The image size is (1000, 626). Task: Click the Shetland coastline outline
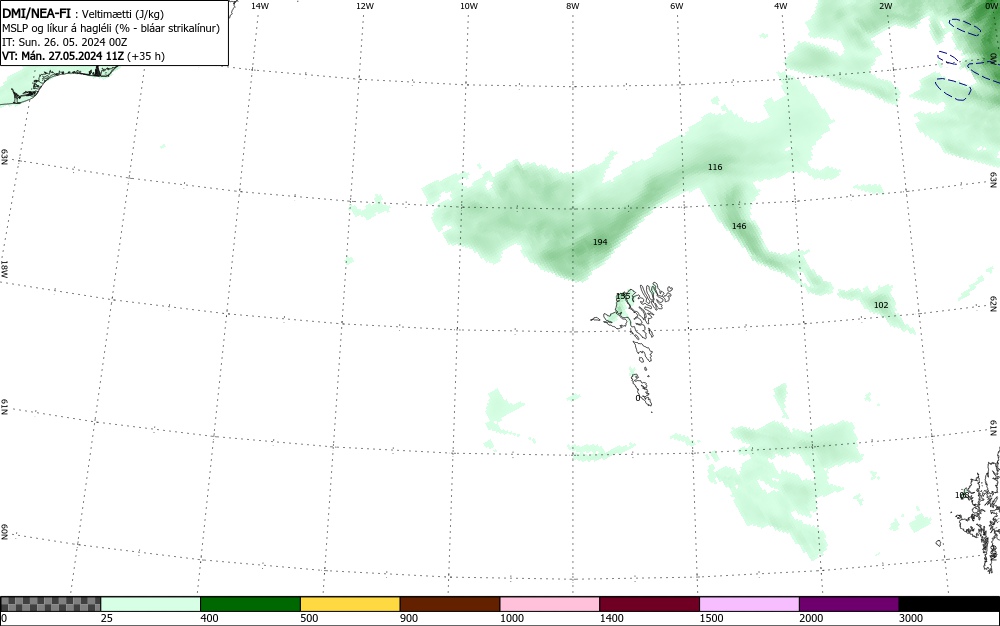pos(979,510)
